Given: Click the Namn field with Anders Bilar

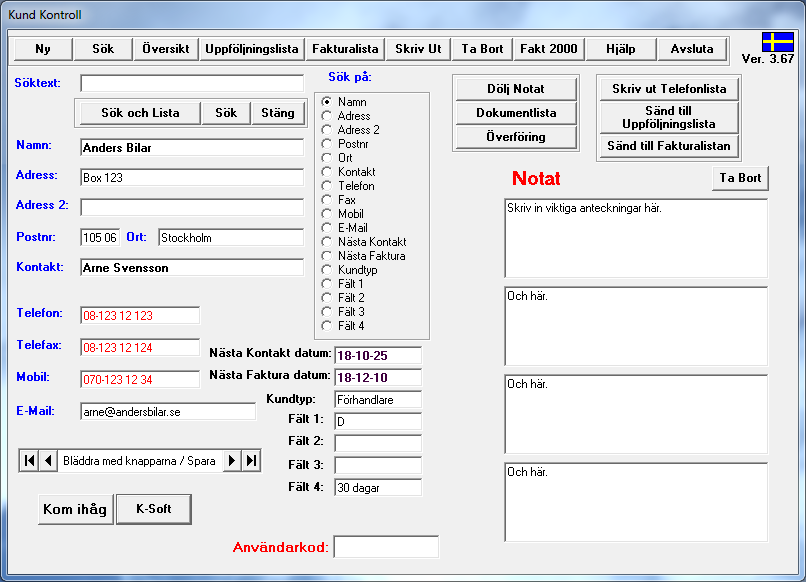Looking at the screenshot, I should pos(192,148).
